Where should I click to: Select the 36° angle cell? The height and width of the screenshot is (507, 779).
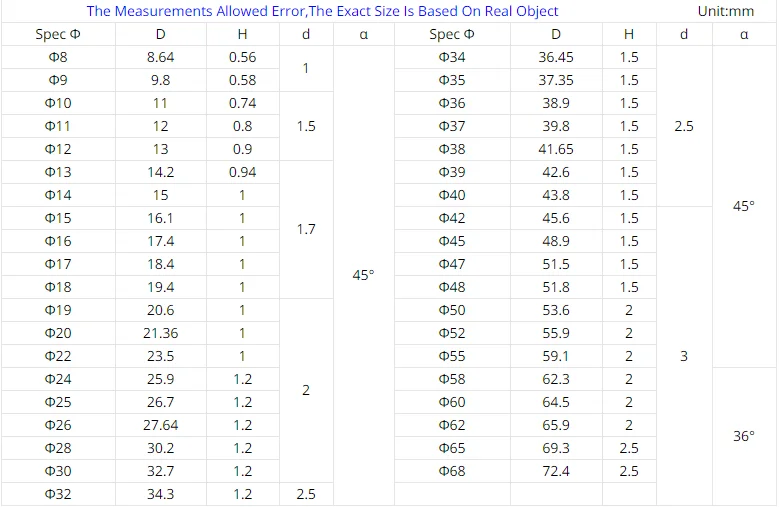click(744, 436)
